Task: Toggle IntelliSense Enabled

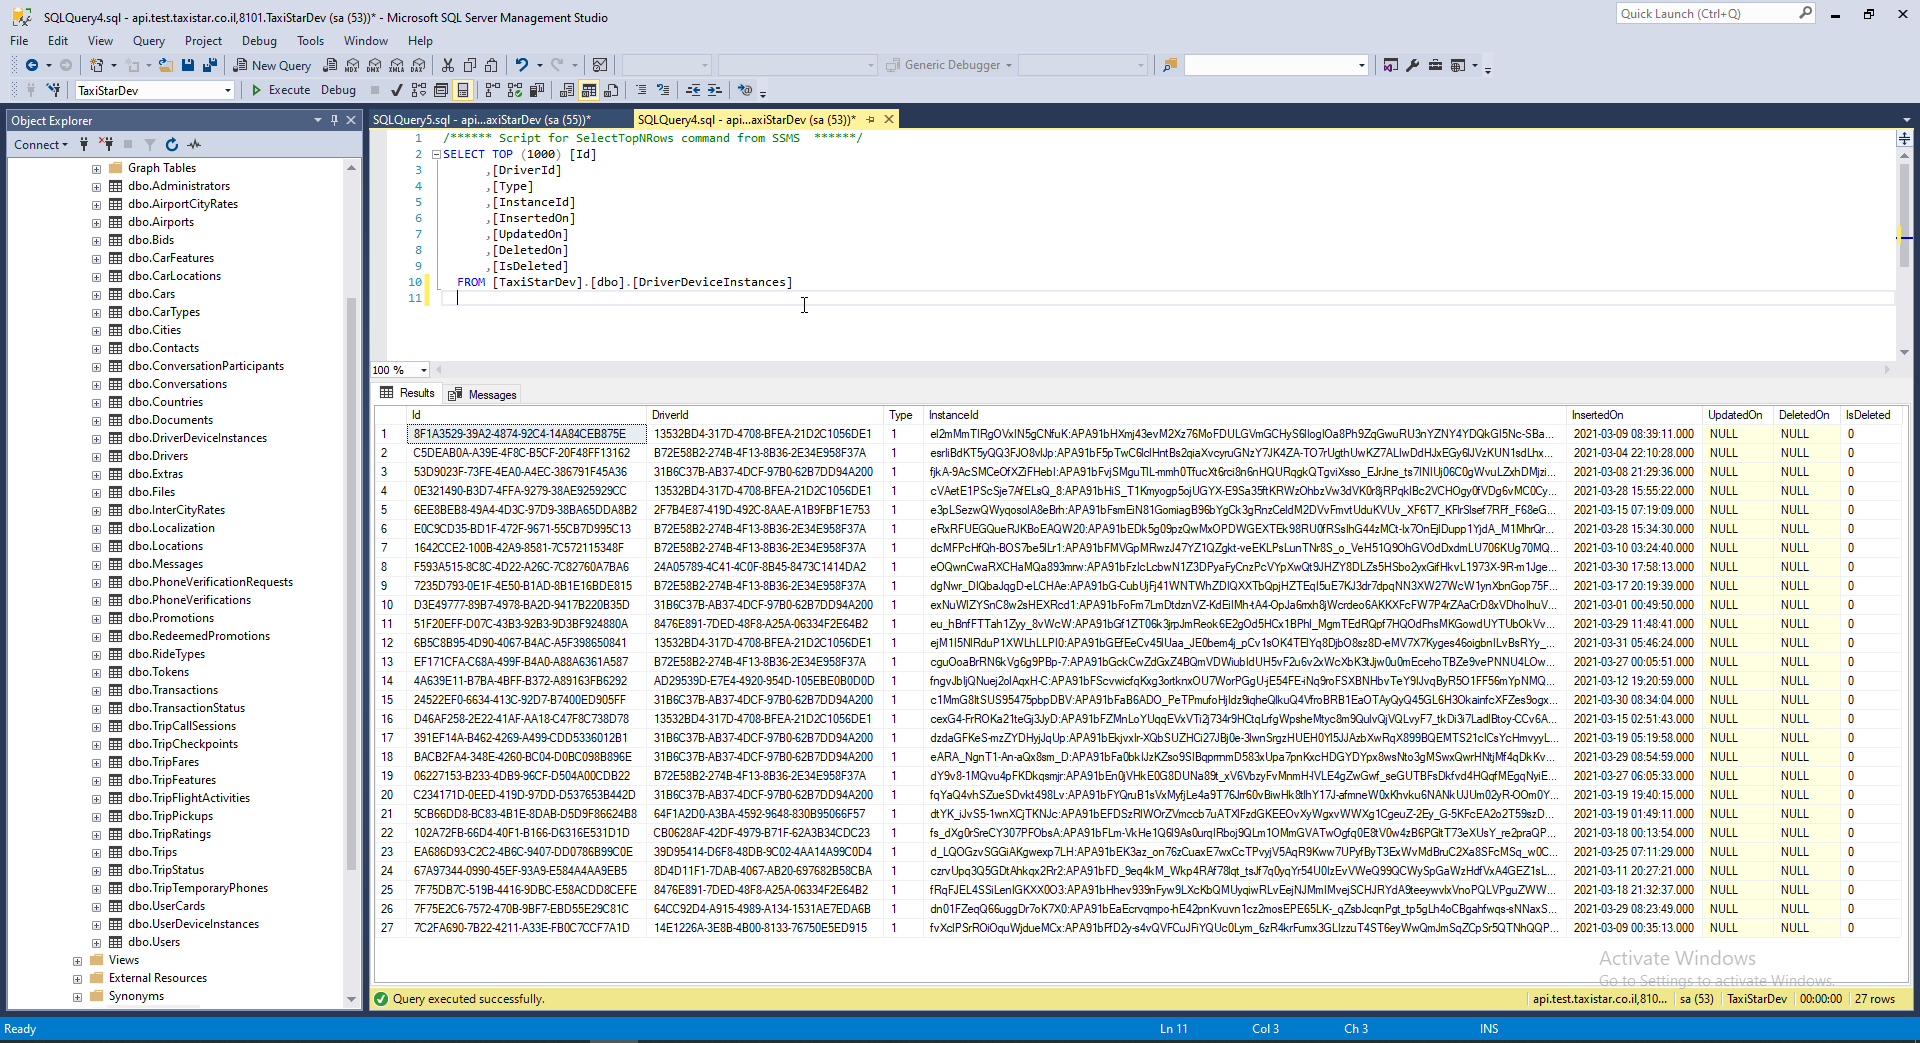Action: [462, 90]
